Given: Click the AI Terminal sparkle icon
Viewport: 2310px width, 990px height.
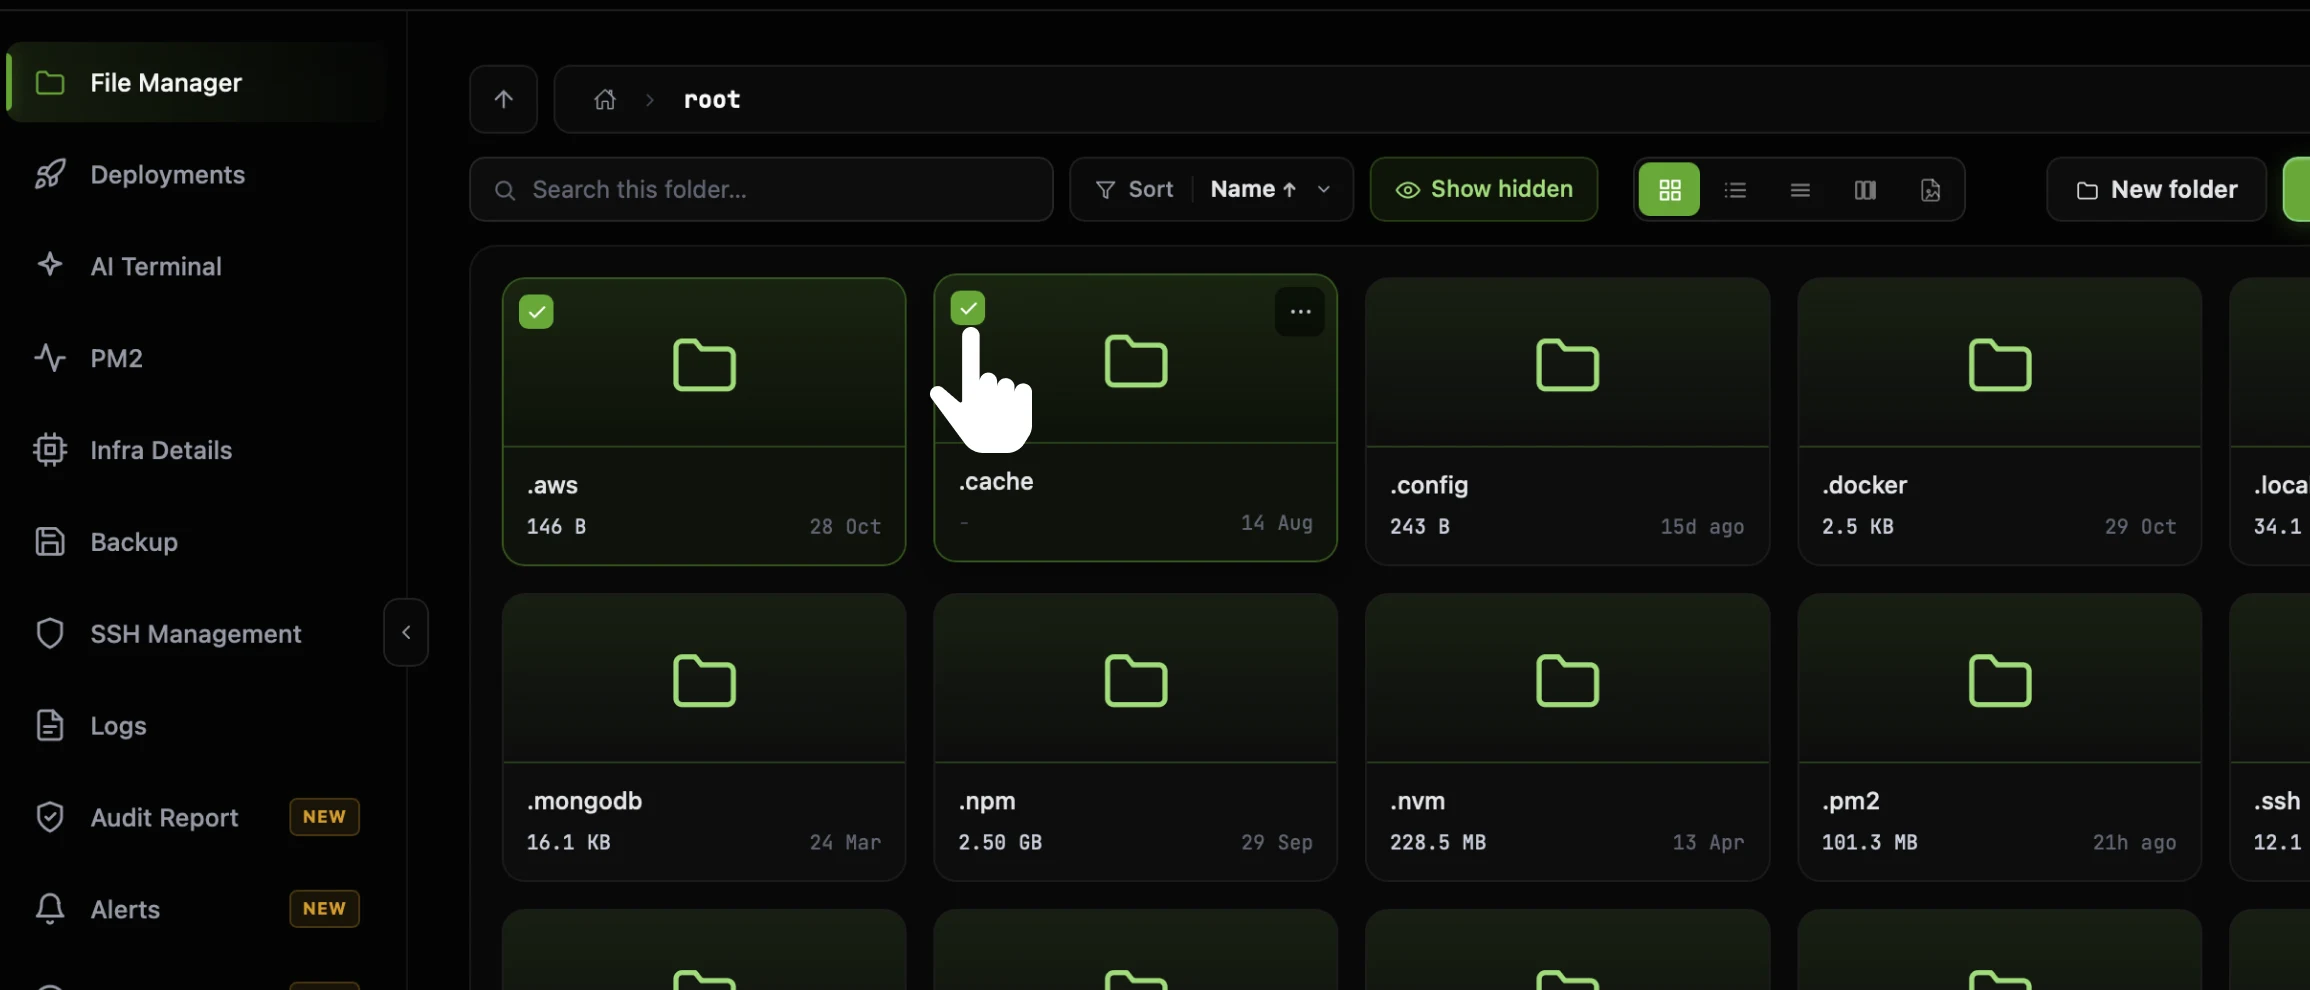Looking at the screenshot, I should click(50, 265).
